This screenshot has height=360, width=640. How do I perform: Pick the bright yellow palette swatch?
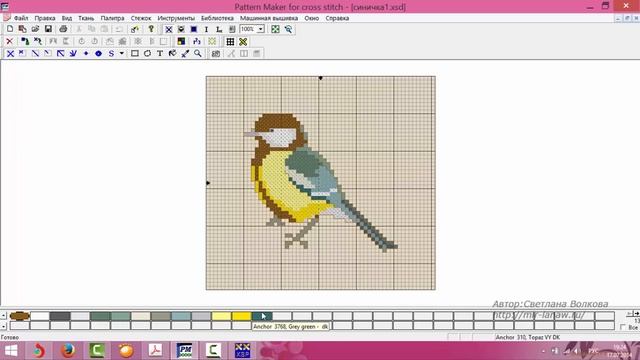click(x=242, y=316)
